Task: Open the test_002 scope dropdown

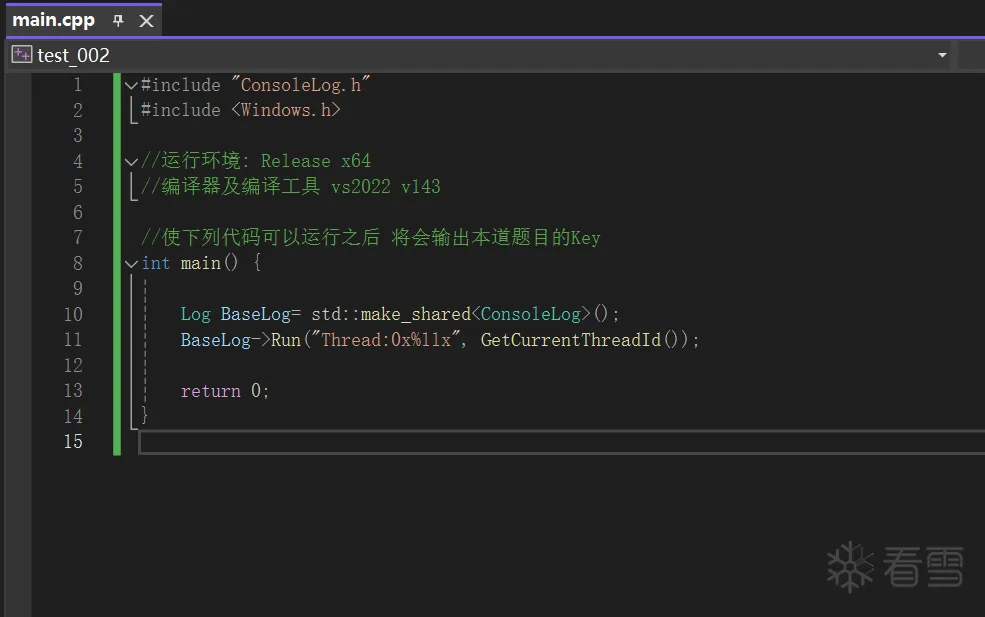Action: 942,55
